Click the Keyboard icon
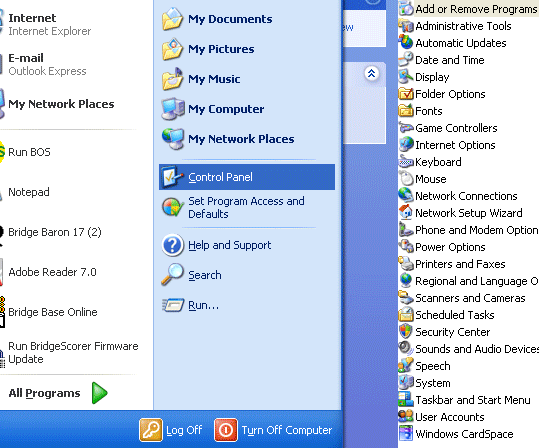Viewport: 539px width, 448px height. pos(406,162)
